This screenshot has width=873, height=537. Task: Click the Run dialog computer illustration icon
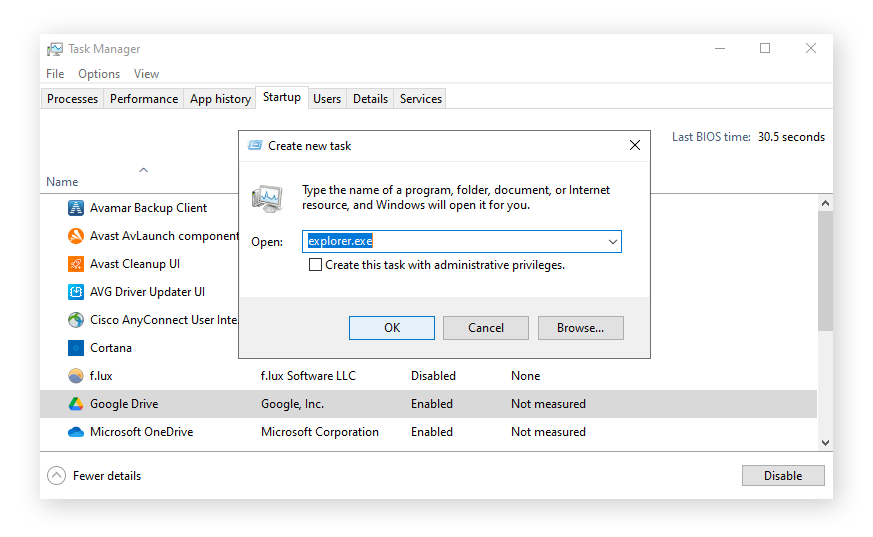click(267, 199)
